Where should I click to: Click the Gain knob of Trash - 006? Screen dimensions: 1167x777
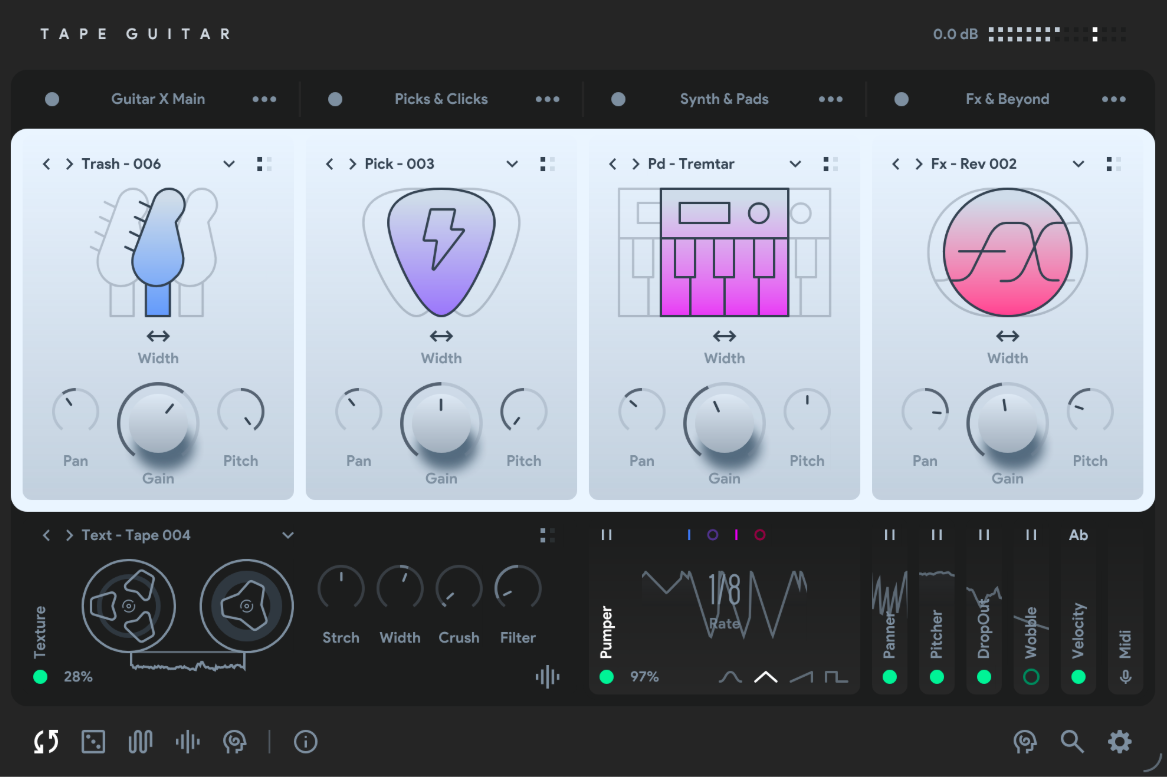tap(158, 423)
